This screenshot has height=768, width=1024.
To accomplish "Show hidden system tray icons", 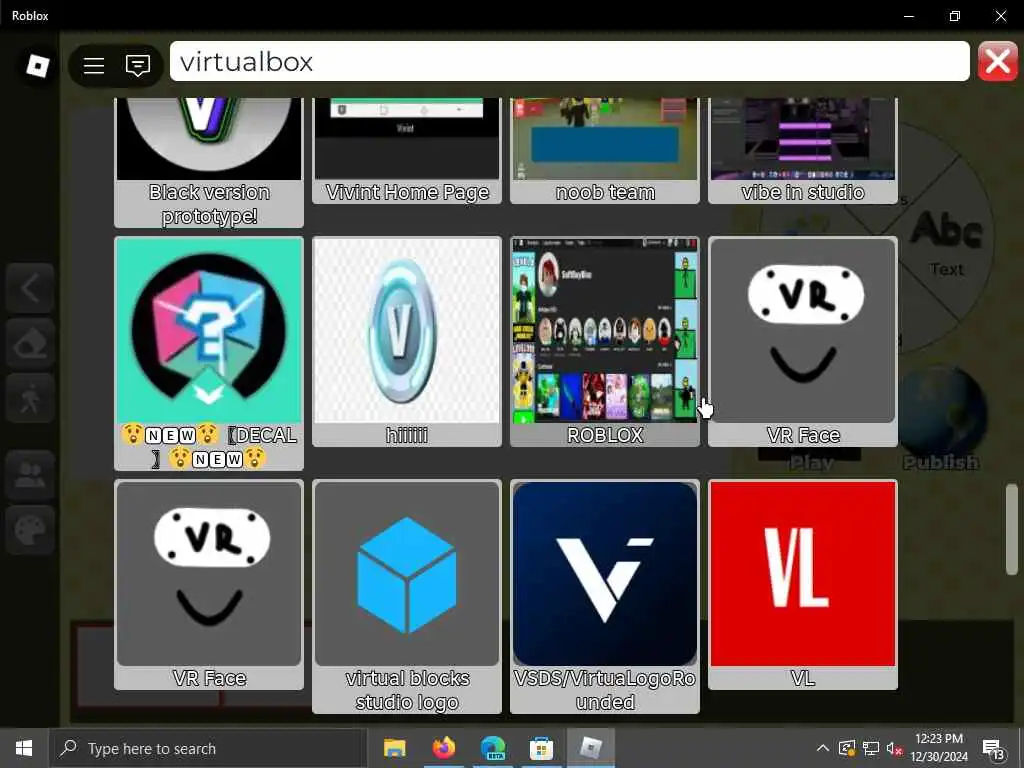I will click(x=823, y=748).
